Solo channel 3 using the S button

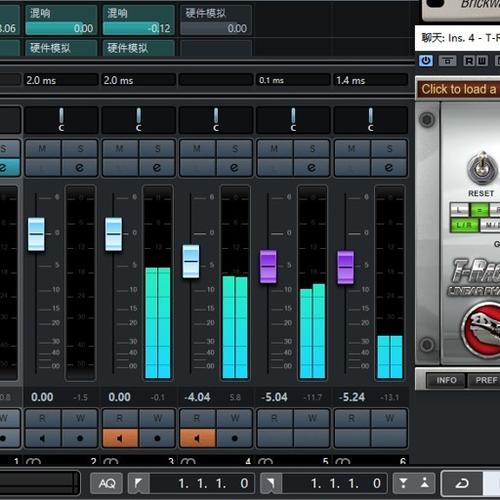tap(157, 149)
